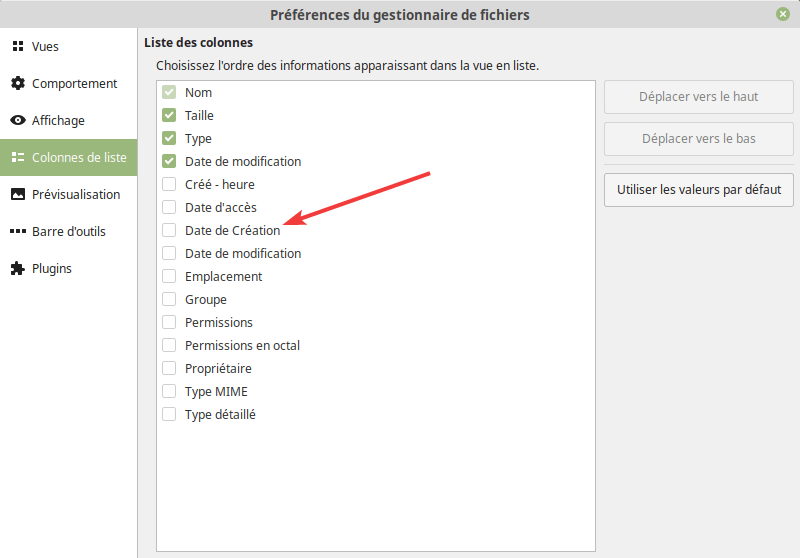Image resolution: width=800 pixels, height=558 pixels.
Task: Enable the Type MIME column
Action: click(x=169, y=391)
